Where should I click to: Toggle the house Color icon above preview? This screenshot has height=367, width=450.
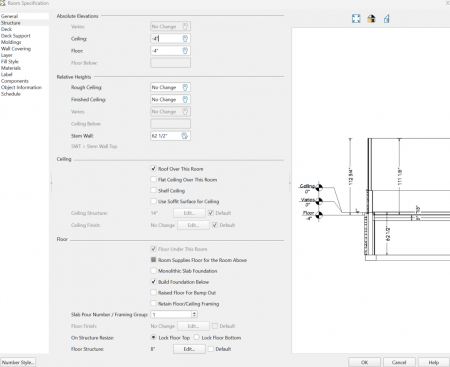[x=371, y=19]
